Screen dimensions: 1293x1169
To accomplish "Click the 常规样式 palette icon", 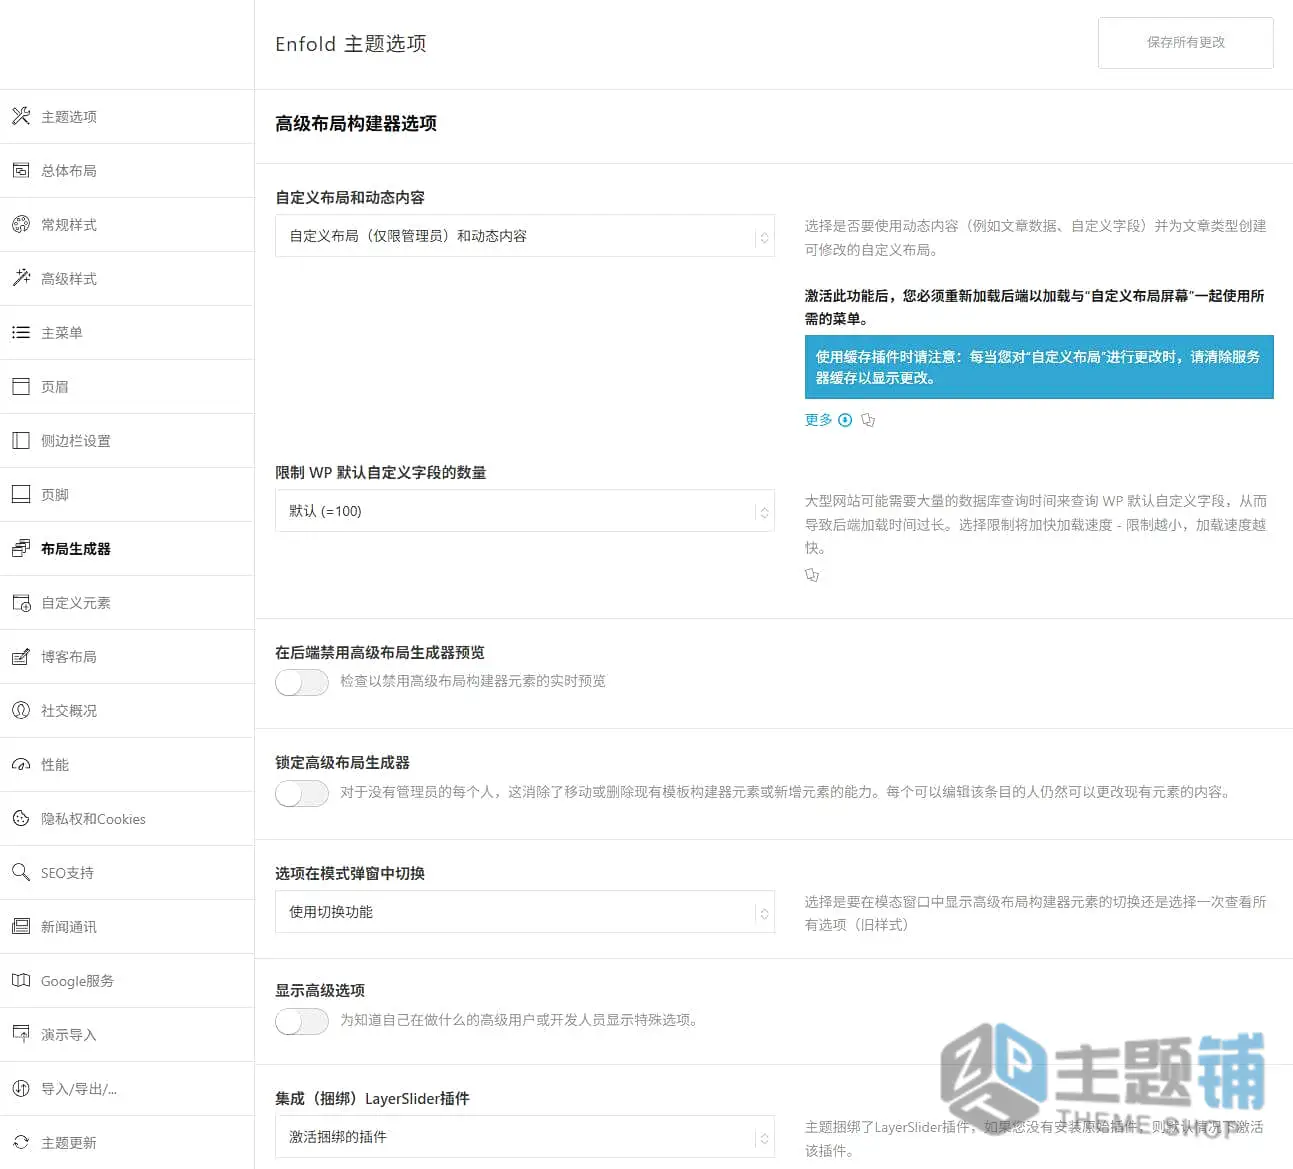I will click(21, 224).
